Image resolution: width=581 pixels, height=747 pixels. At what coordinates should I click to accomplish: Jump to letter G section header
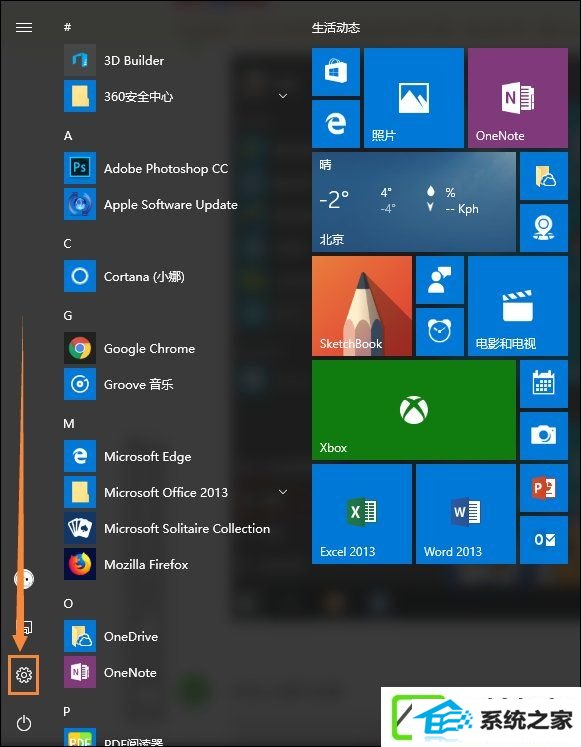[68, 315]
